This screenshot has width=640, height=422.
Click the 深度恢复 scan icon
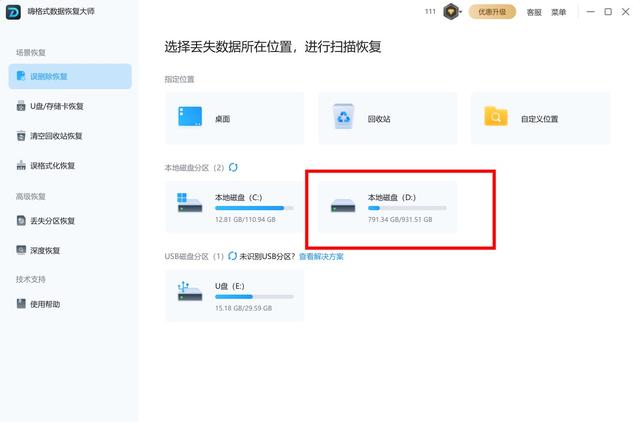point(21,250)
